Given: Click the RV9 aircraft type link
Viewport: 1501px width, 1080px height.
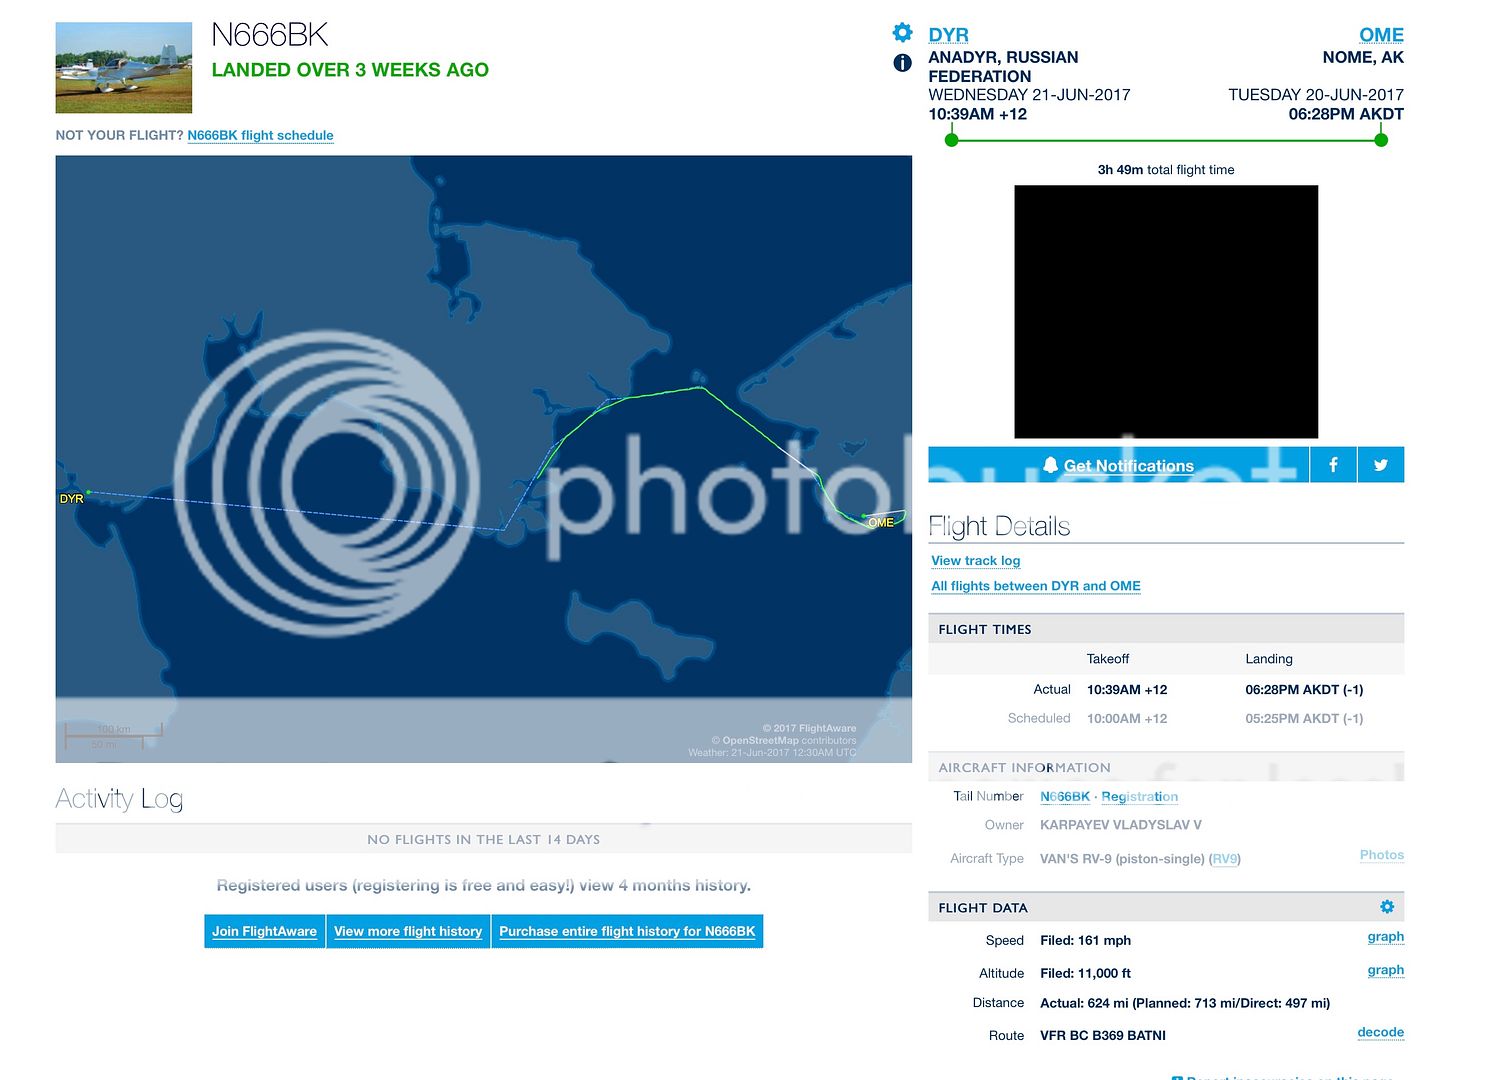Looking at the screenshot, I should point(1225,859).
